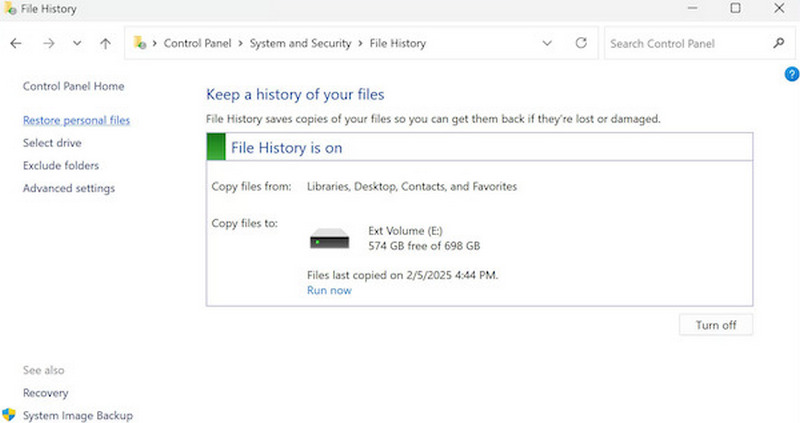Open recent locations chevron beside forward arrow
This screenshot has width=800, height=423.
tap(77, 43)
